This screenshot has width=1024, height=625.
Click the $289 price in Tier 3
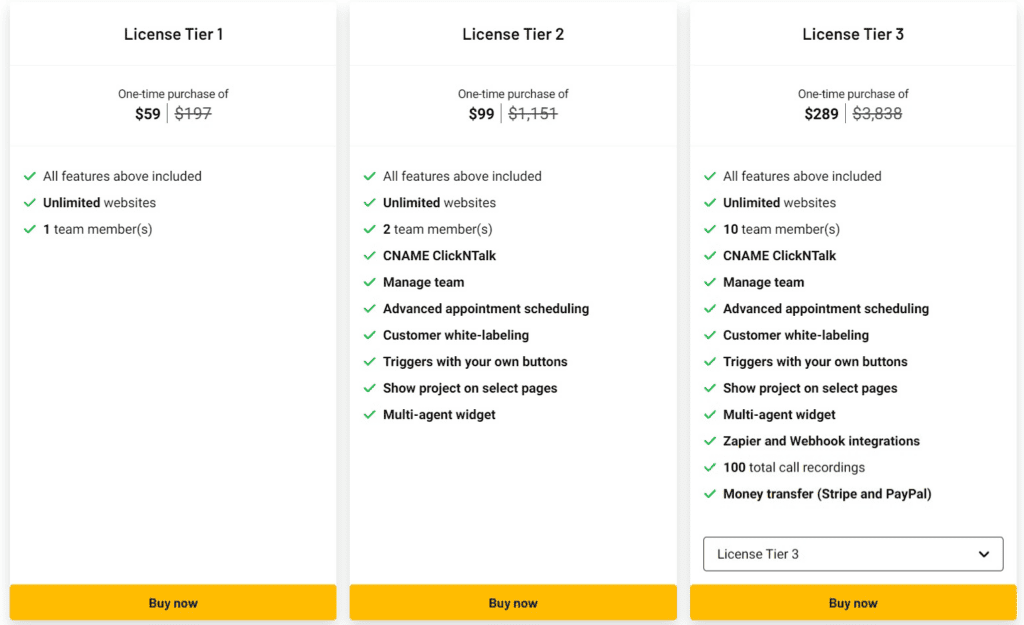pyautogui.click(x=822, y=114)
